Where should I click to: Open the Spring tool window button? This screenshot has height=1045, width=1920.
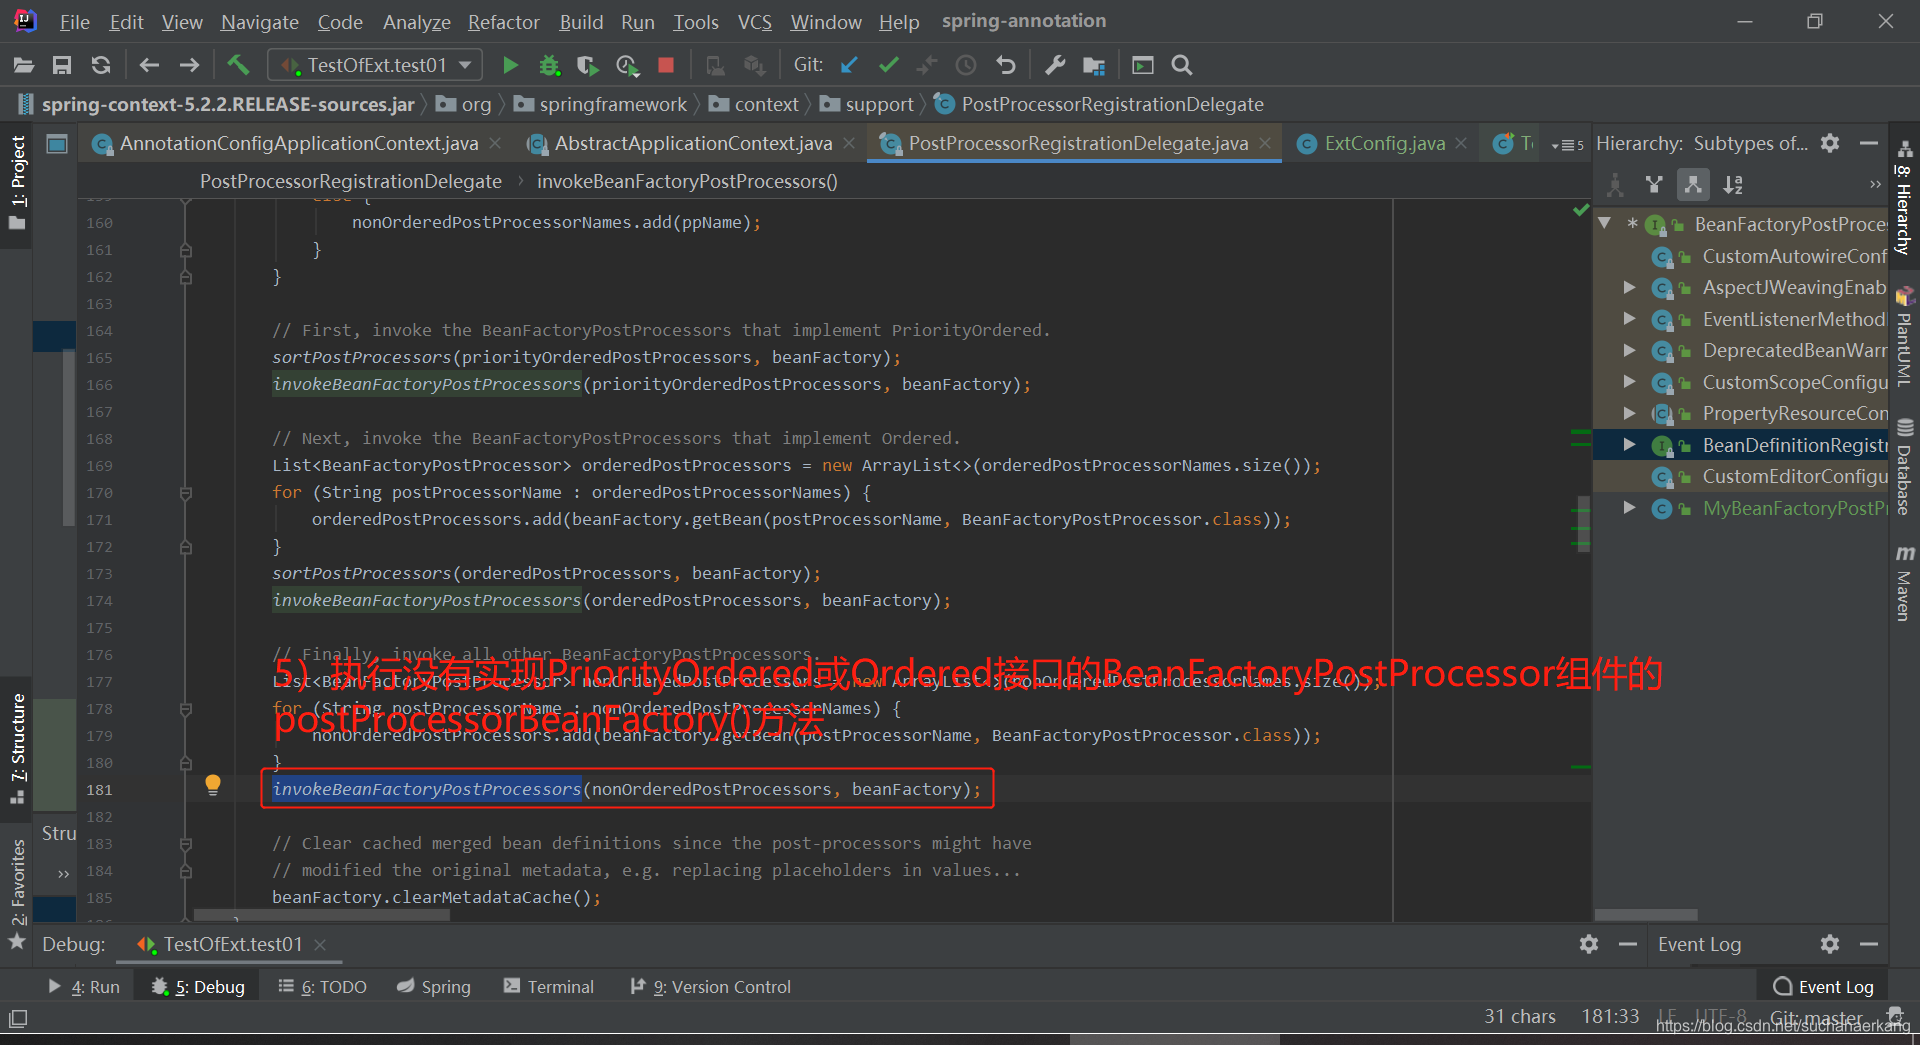(x=434, y=987)
